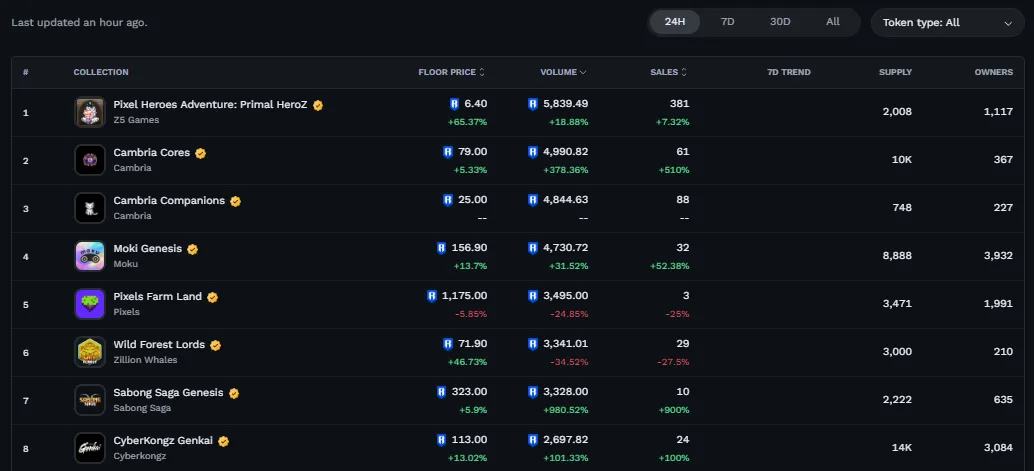Sort table by Volume column
Image resolution: width=1034 pixels, height=471 pixels.
pyautogui.click(x=563, y=73)
